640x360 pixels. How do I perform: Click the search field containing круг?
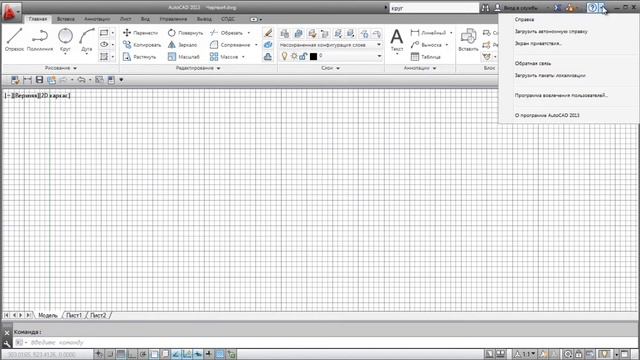click(434, 8)
